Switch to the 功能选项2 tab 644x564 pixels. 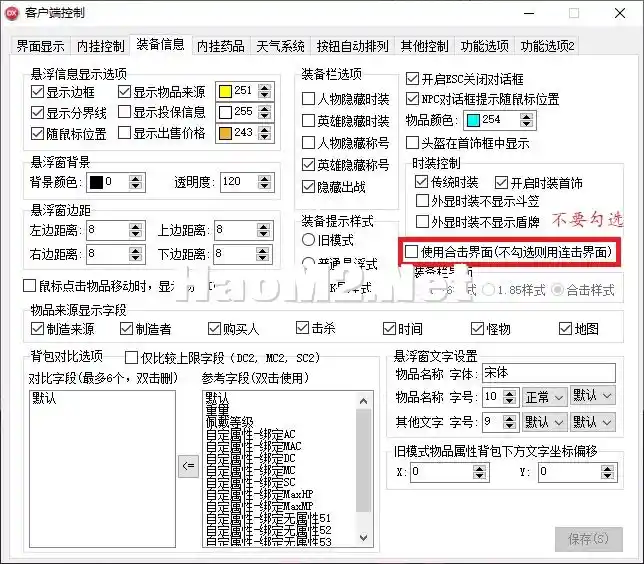(x=547, y=46)
